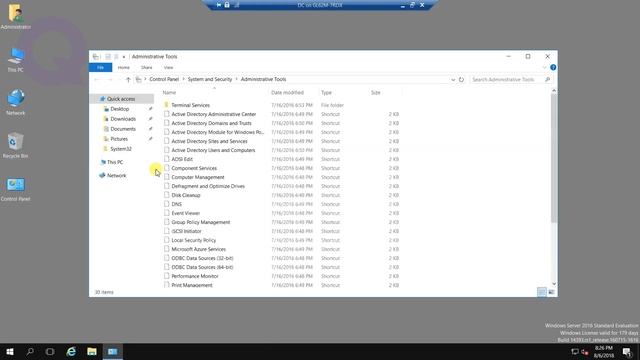The width and height of the screenshot is (640, 360).
Task: Switch to Server Manager taskbar icon
Action: point(113,351)
